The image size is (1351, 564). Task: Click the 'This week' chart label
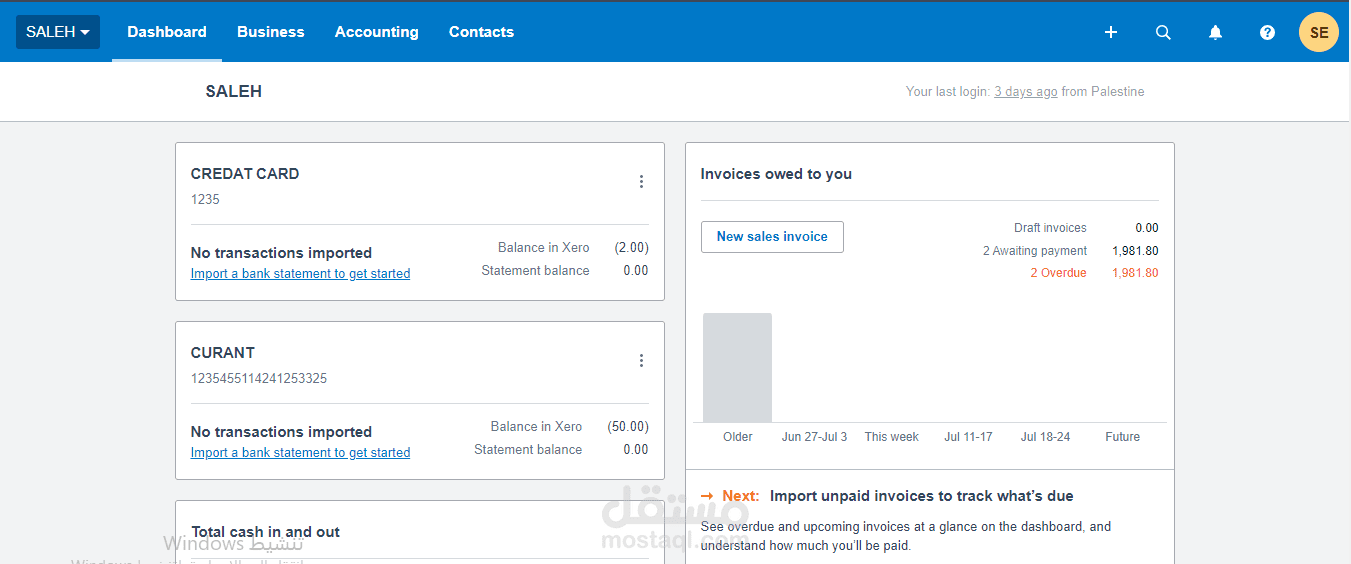(x=892, y=437)
